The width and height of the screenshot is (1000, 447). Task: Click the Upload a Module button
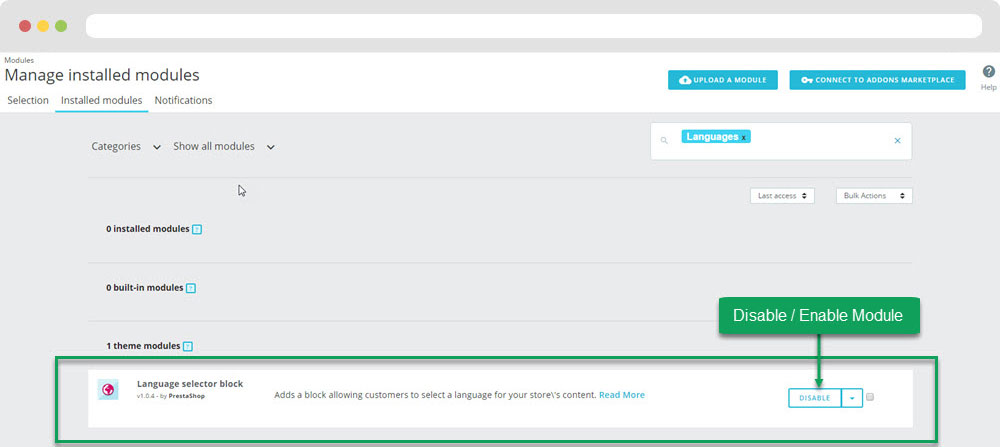pyautogui.click(x=723, y=80)
